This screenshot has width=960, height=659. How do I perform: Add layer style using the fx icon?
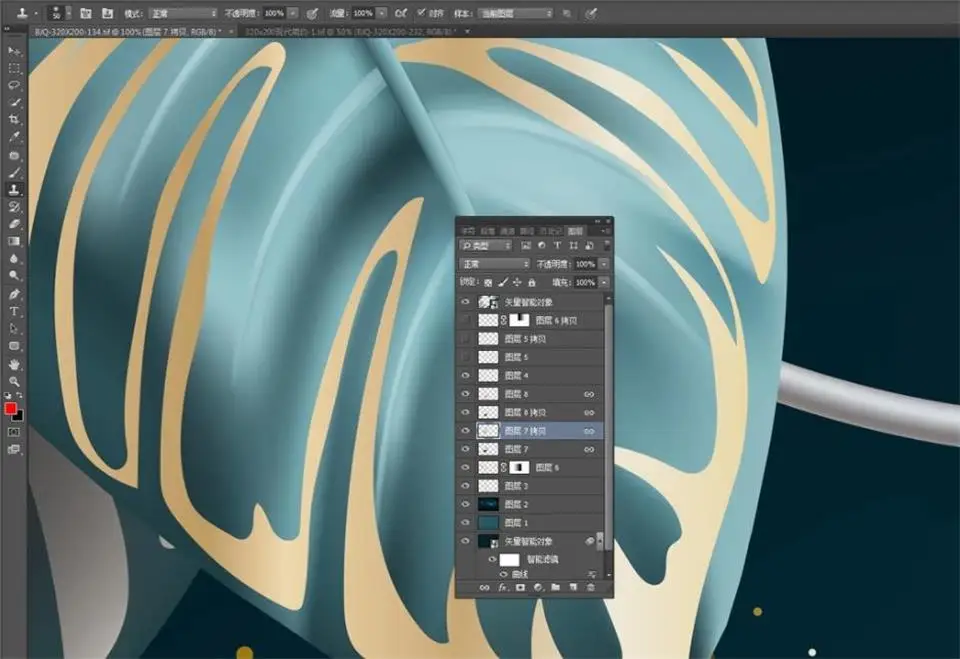[503, 588]
